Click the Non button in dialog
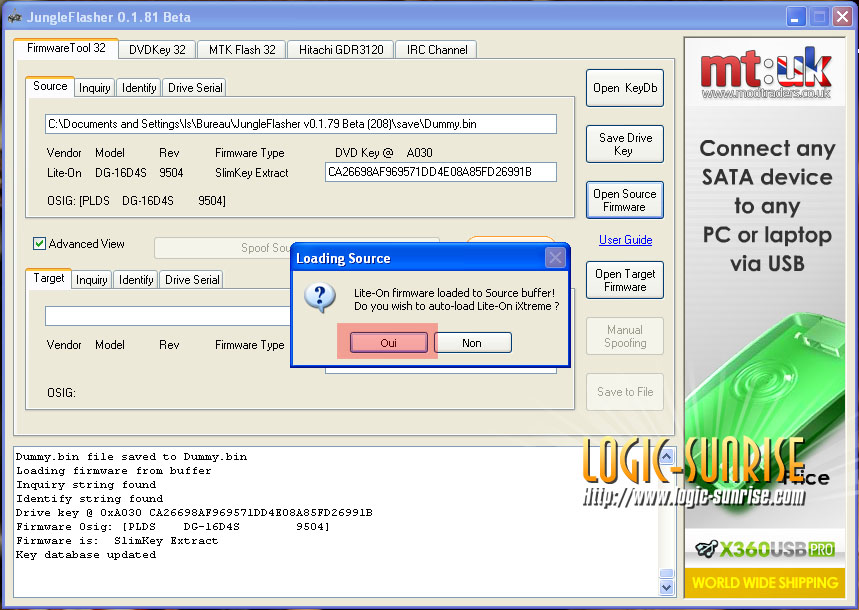This screenshot has height=610, width=859. [x=473, y=343]
